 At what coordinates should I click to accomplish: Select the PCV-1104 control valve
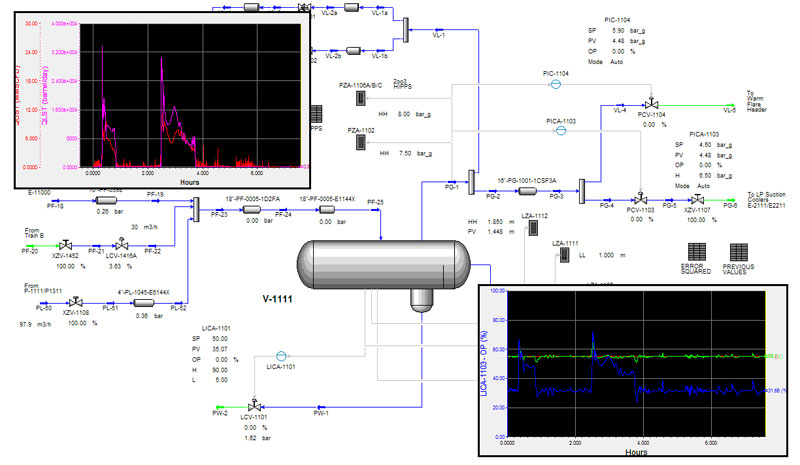coord(651,105)
